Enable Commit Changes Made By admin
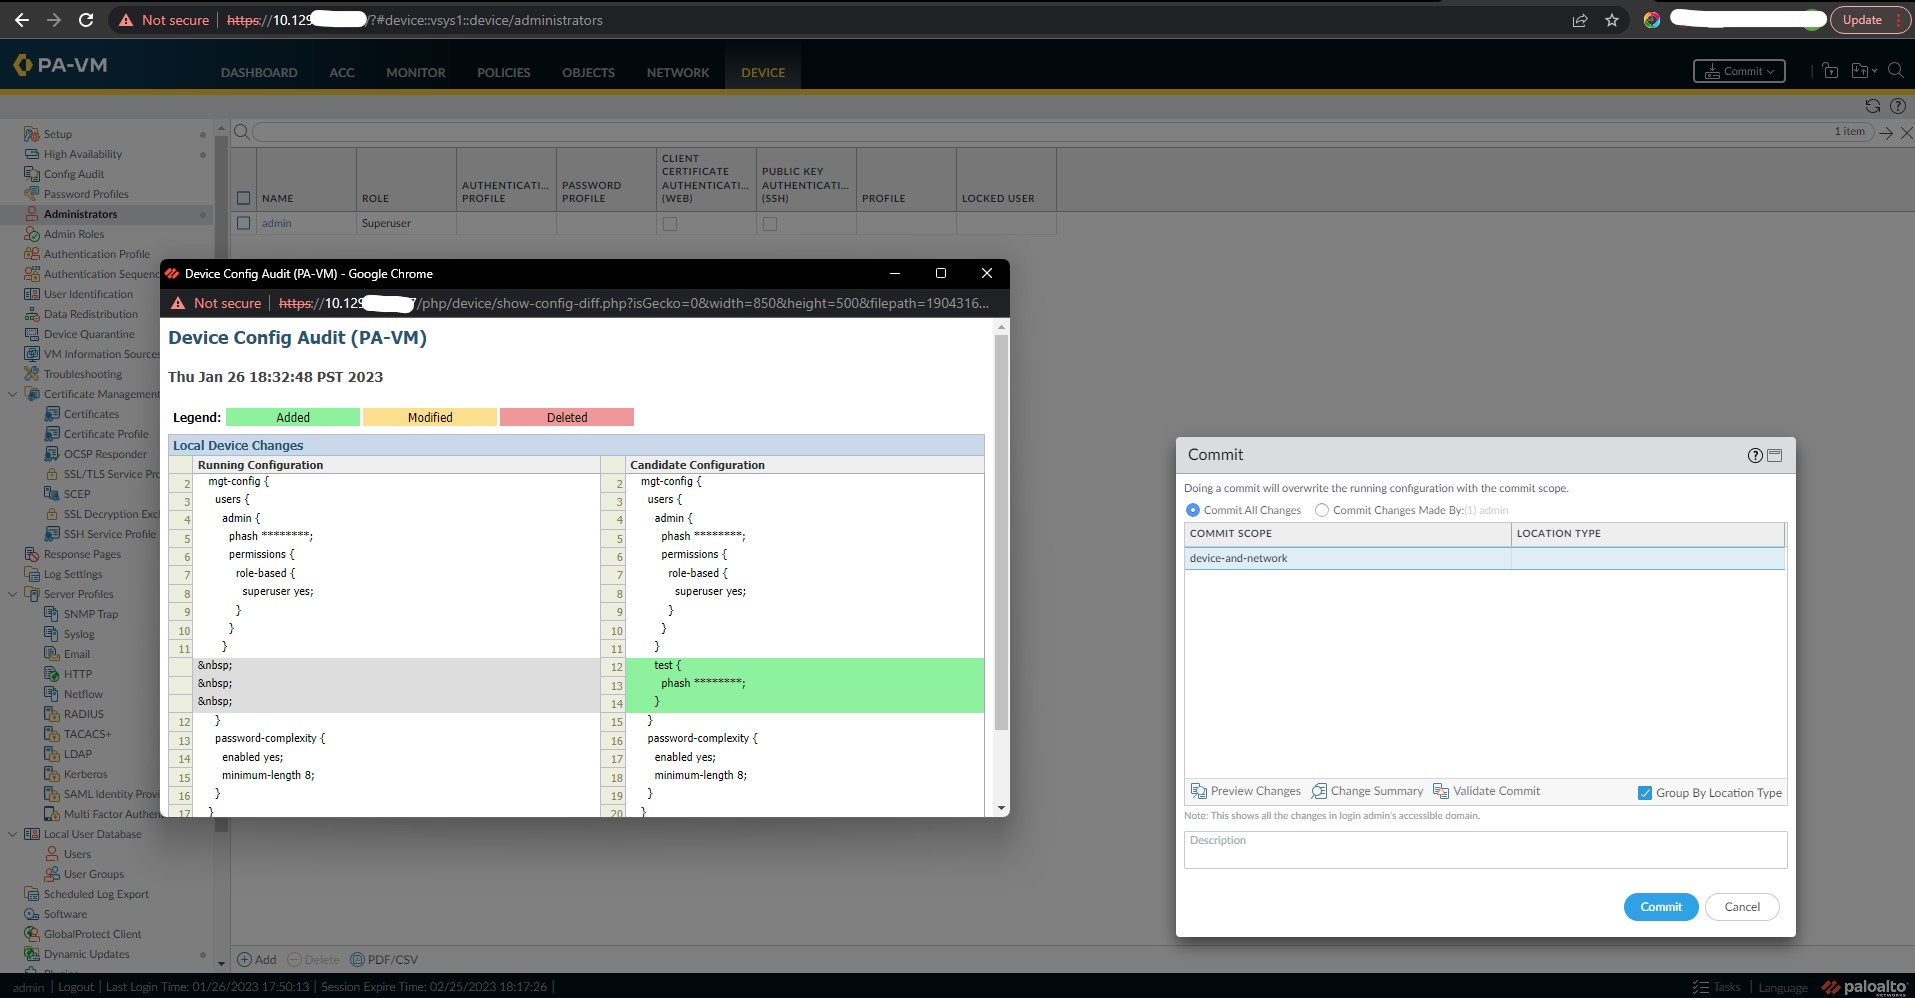1915x998 pixels. 1321,510
